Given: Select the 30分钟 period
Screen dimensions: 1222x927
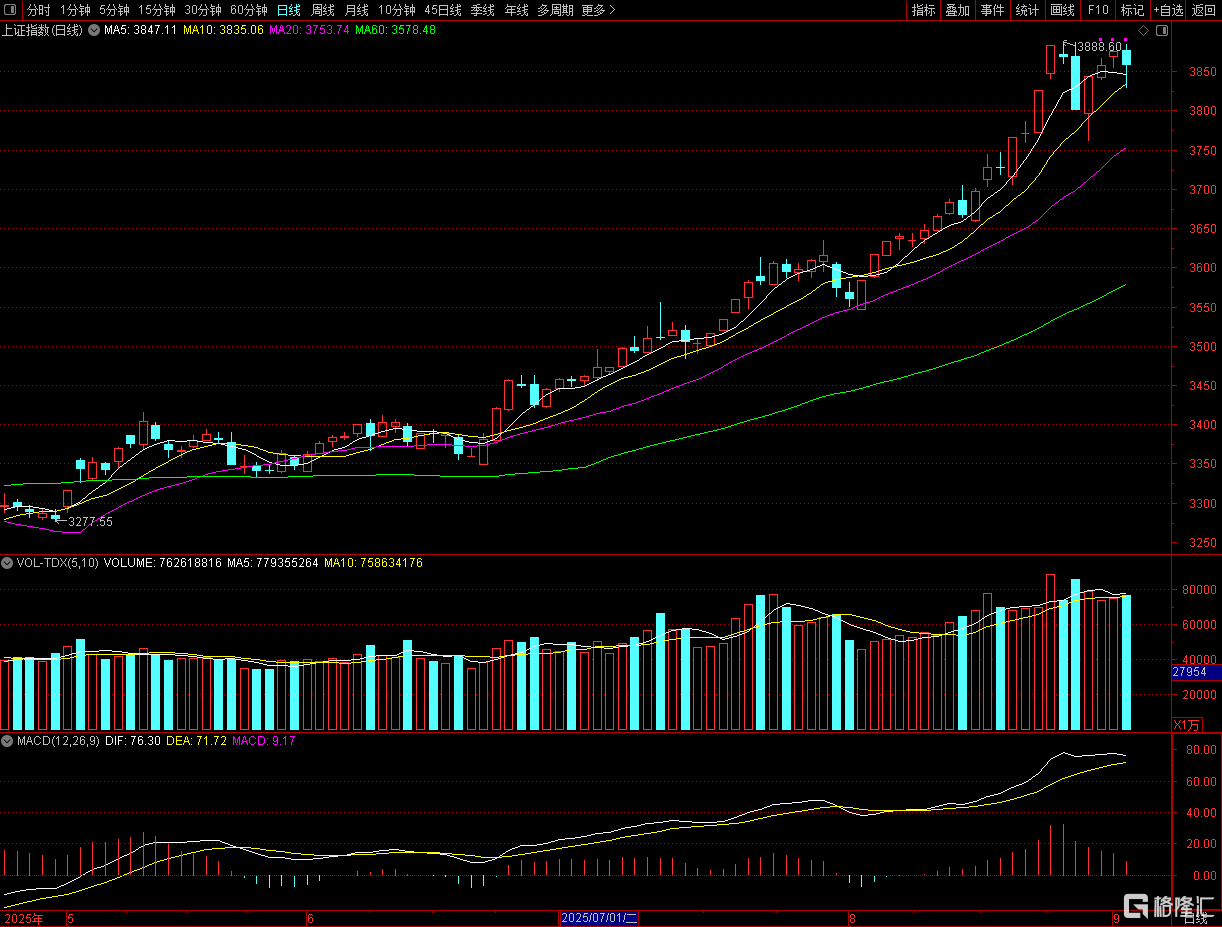Looking at the screenshot, I should point(203,10).
